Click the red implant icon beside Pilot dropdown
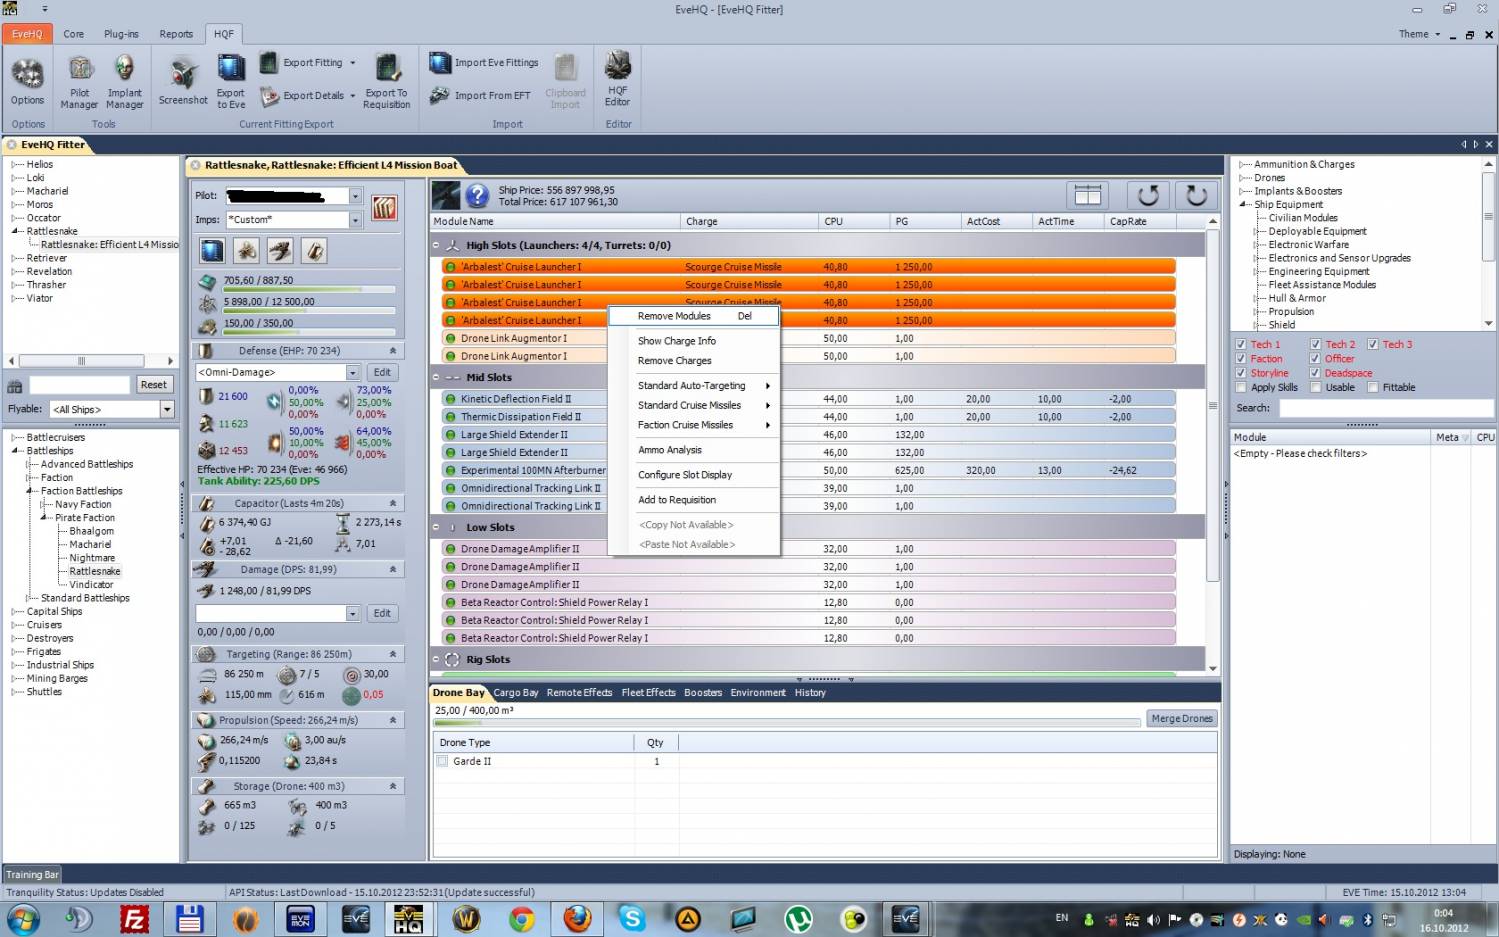The height and width of the screenshot is (937, 1499). (384, 207)
